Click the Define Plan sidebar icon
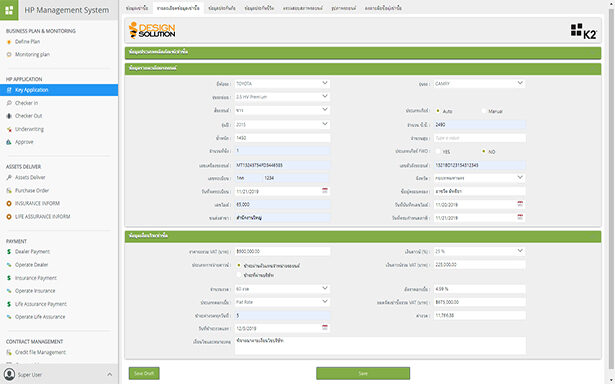The width and height of the screenshot is (615, 384). (x=9, y=42)
